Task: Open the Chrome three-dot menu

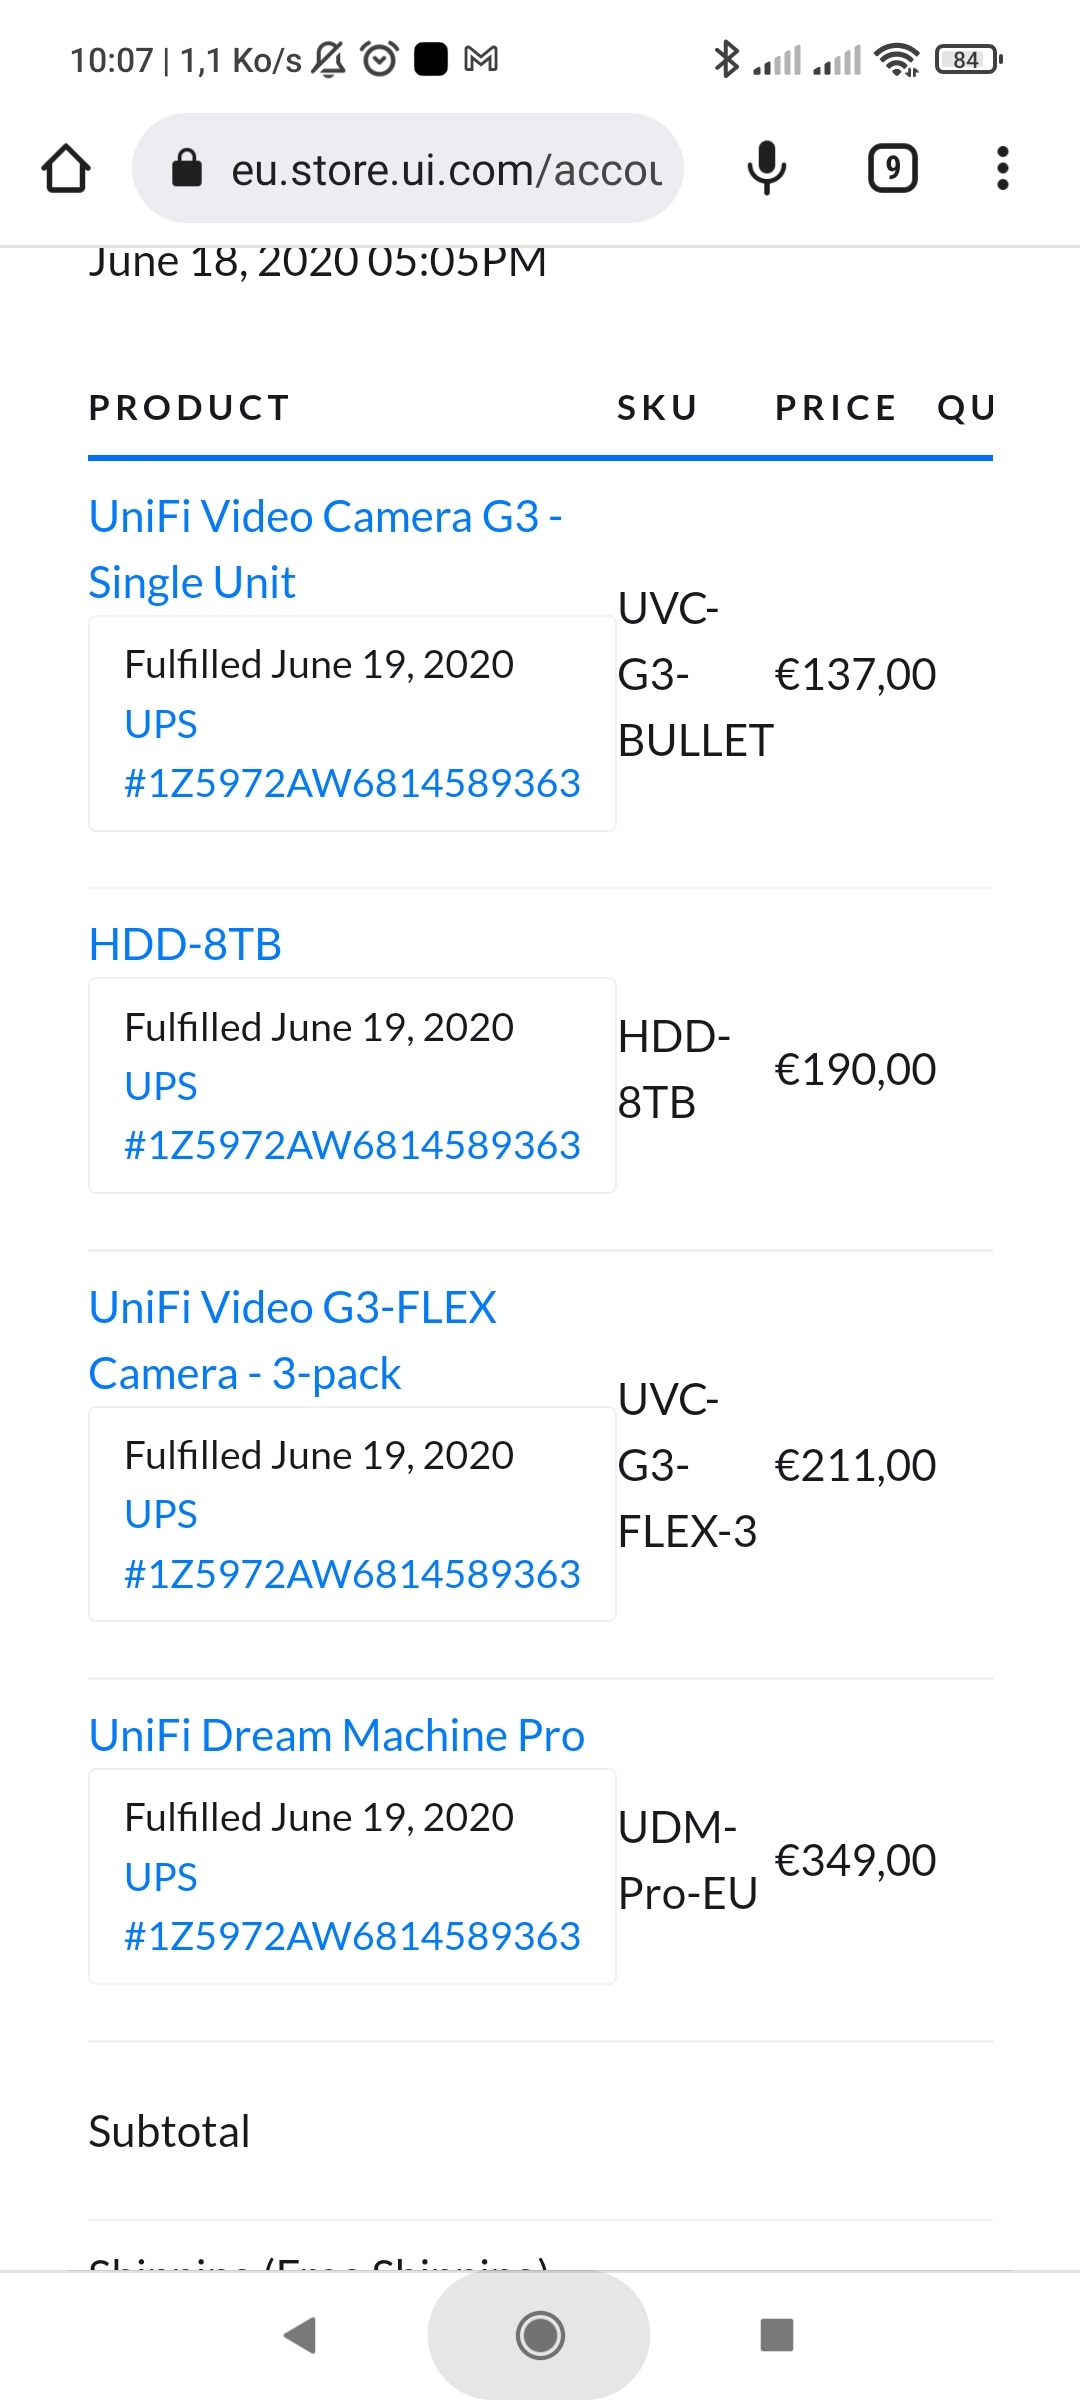Action: (x=1002, y=168)
